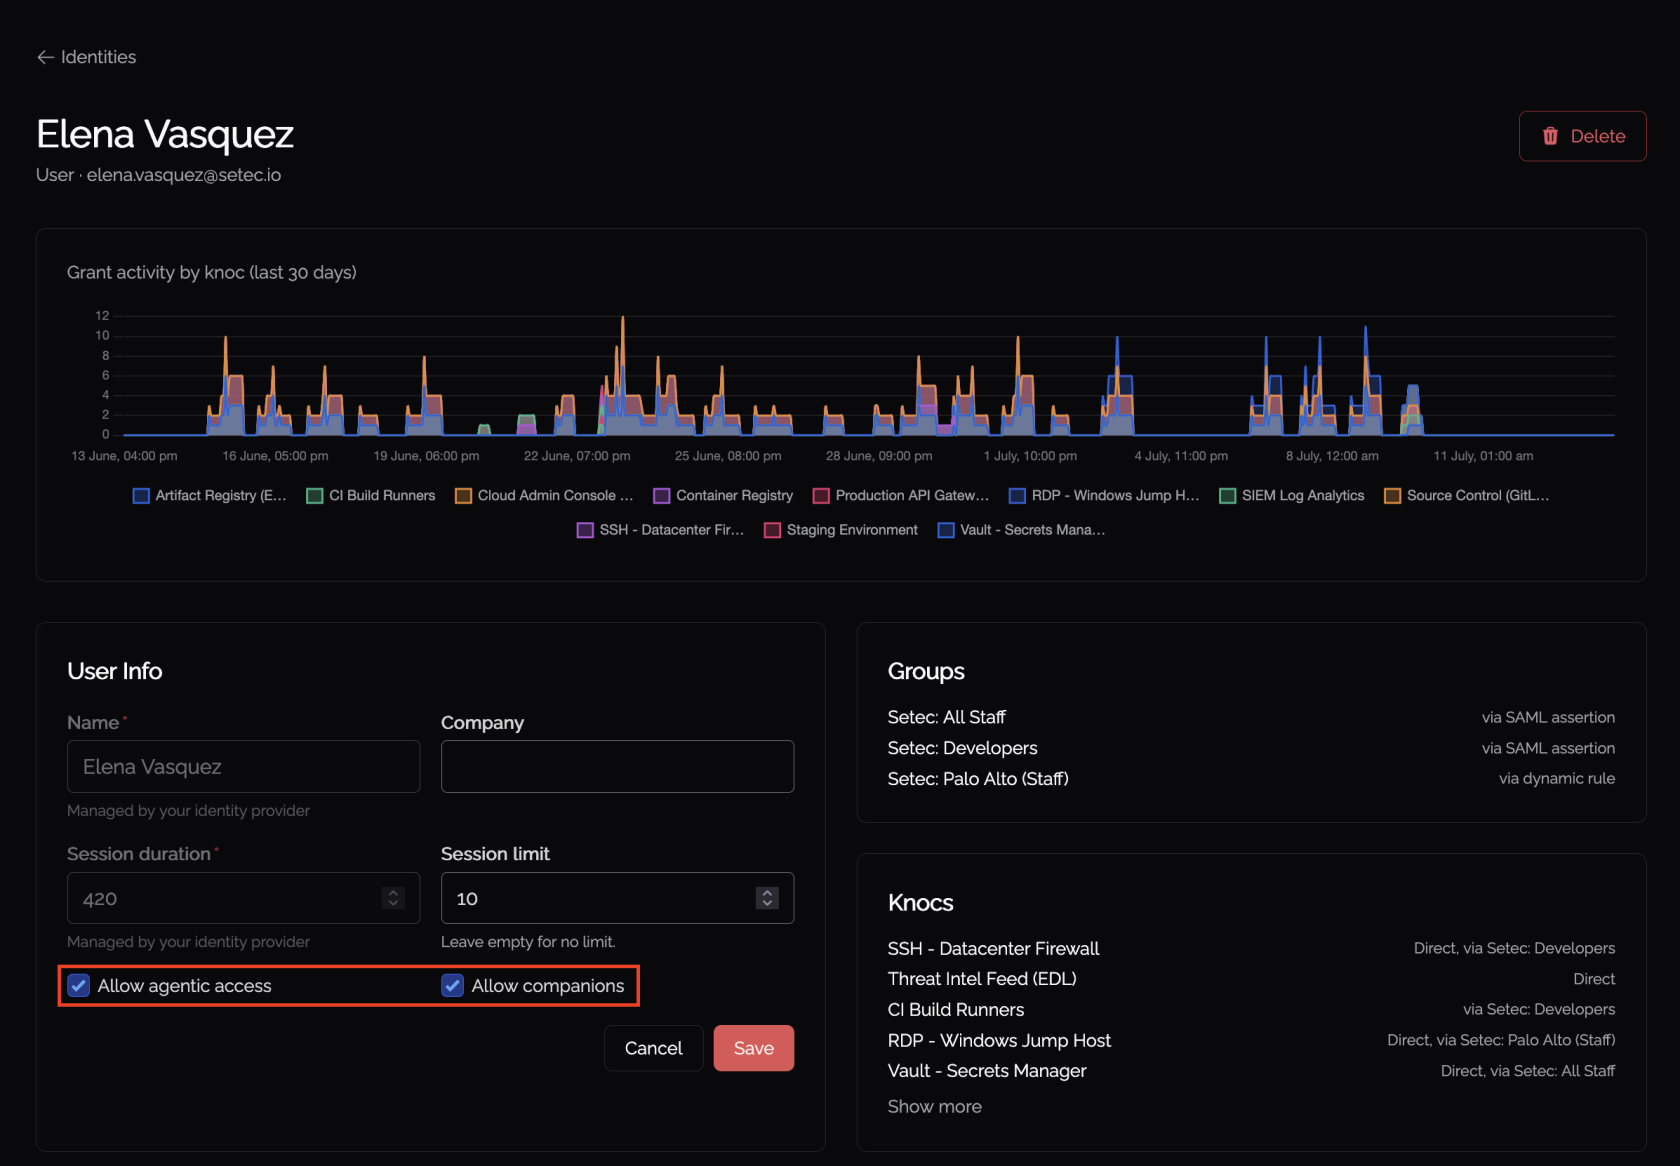
Task: Toggle SSH - Datacenter Firewall legend swatch
Action: [585, 530]
